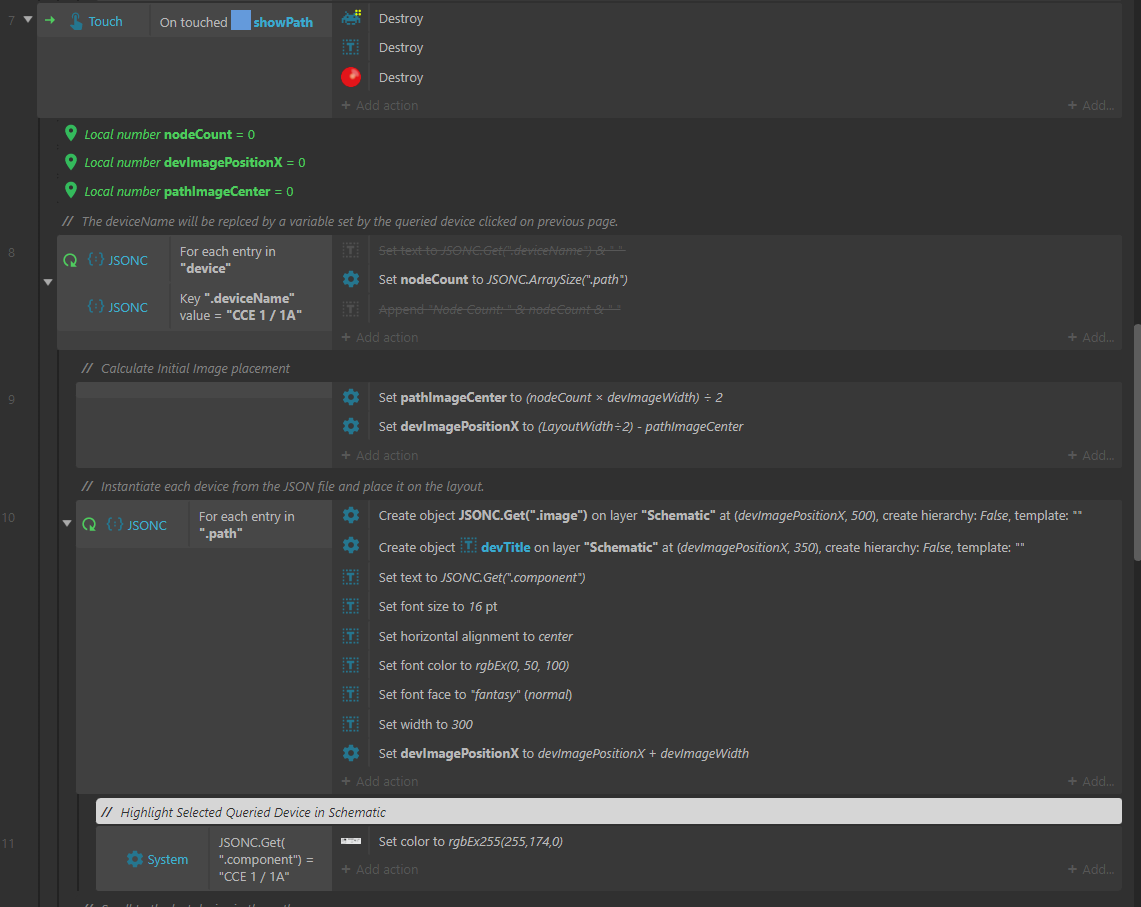
Task: Click the space invader sprite icon beside Destroy
Action: click(x=351, y=17)
